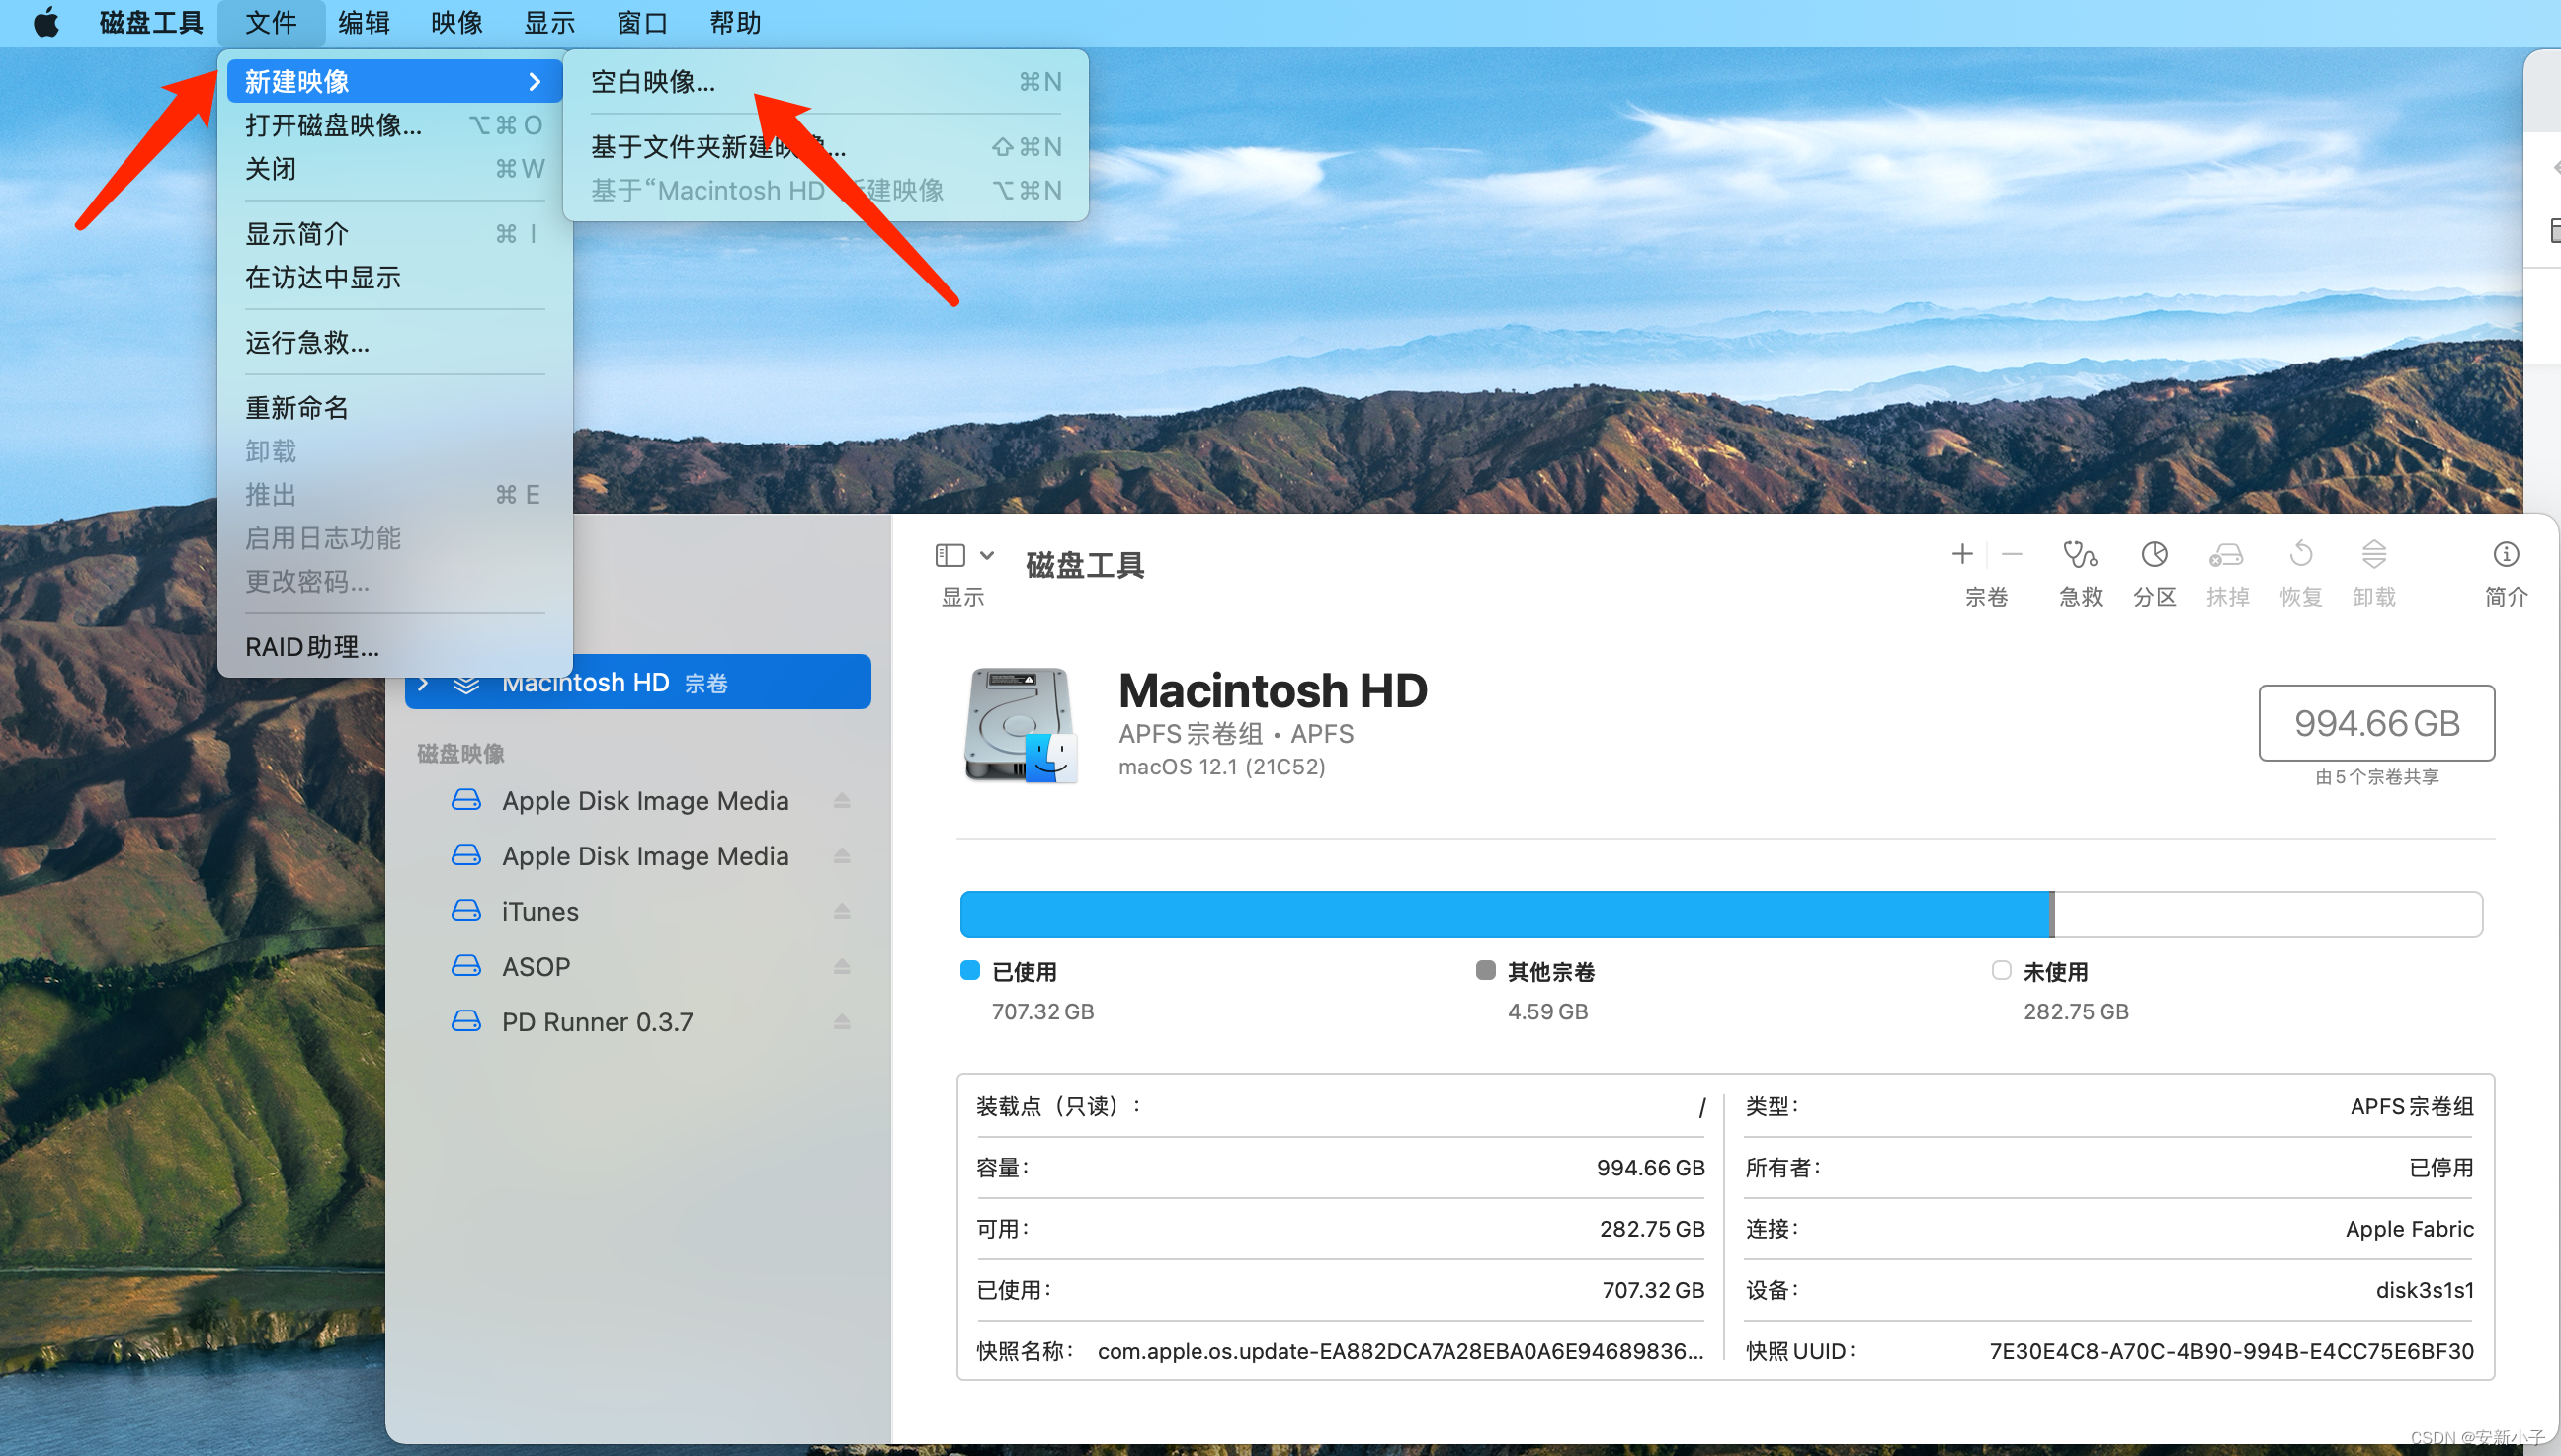Image resolution: width=2561 pixels, height=1456 pixels.
Task: Click the sidebar view (显示) icon
Action: [949, 555]
